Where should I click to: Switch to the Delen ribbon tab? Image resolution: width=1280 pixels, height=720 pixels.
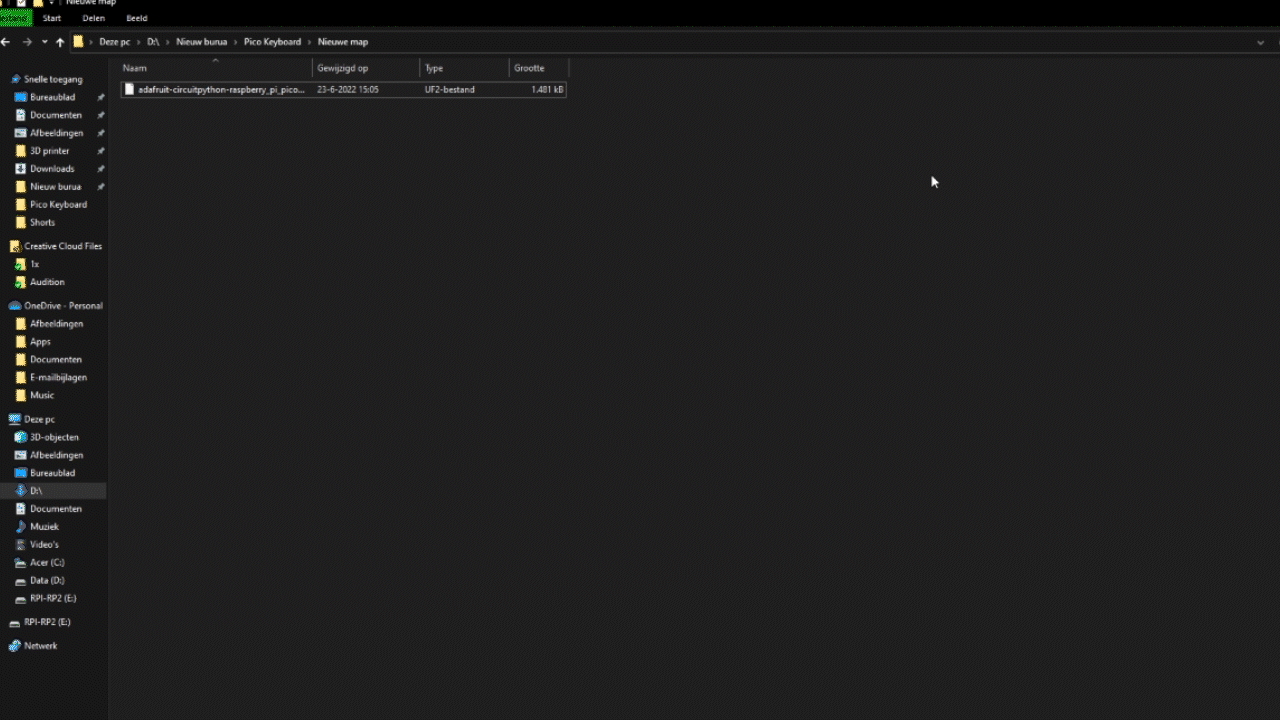click(x=94, y=18)
